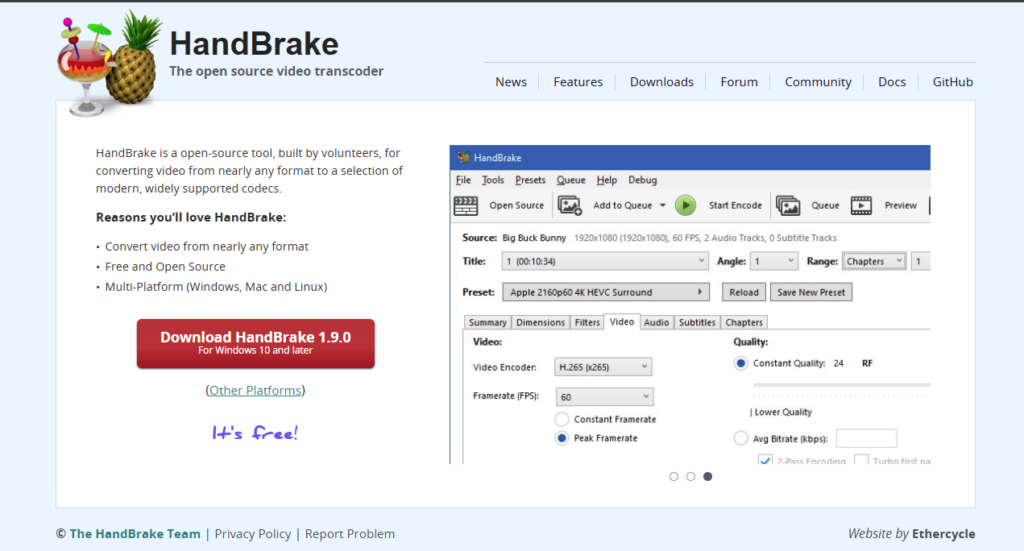Select the first carousel dot
Screen dimensions: 1024x551
(x=674, y=477)
